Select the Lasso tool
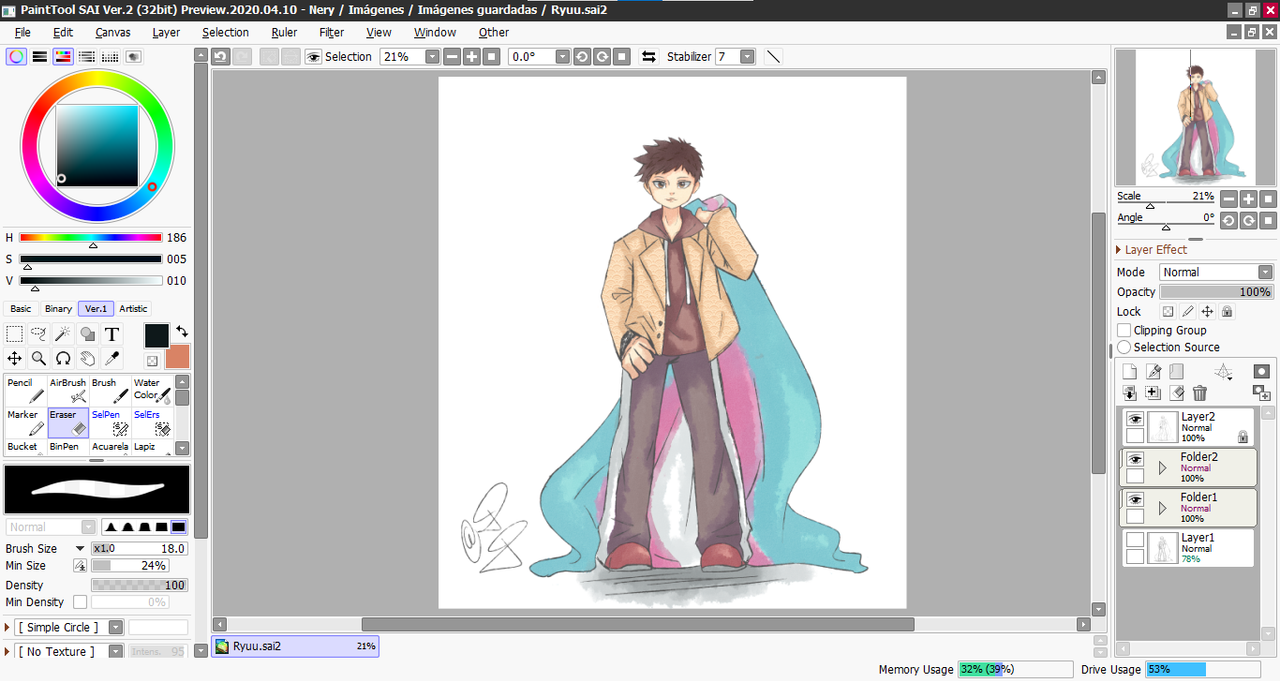 (39, 334)
